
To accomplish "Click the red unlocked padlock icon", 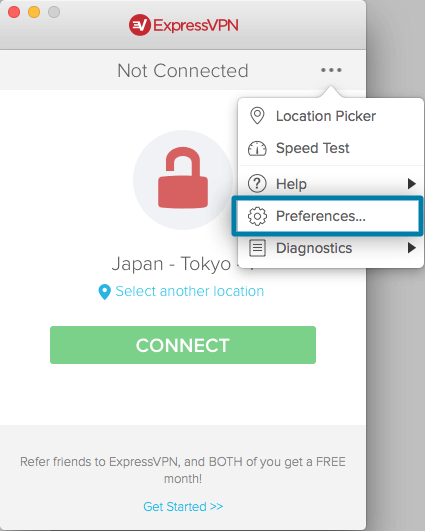I will tap(183, 178).
